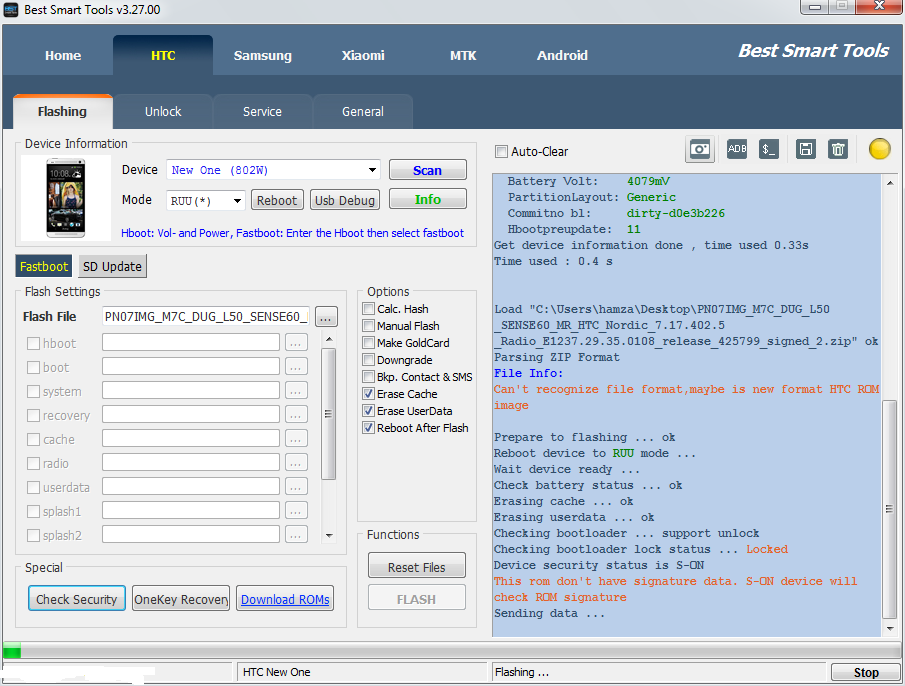
Task: Open the Download ROMs link
Action: pyautogui.click(x=285, y=599)
